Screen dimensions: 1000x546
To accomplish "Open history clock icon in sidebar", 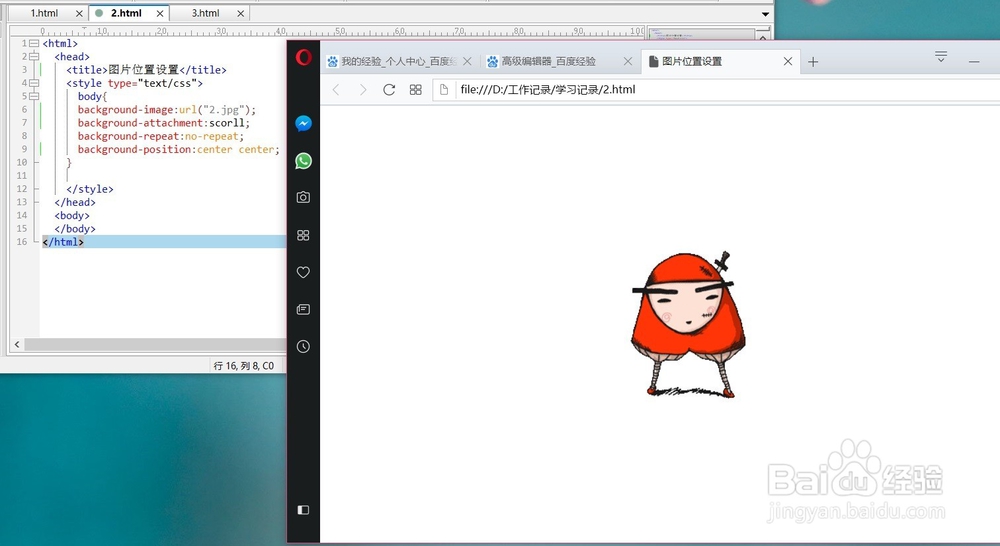I will coord(304,346).
